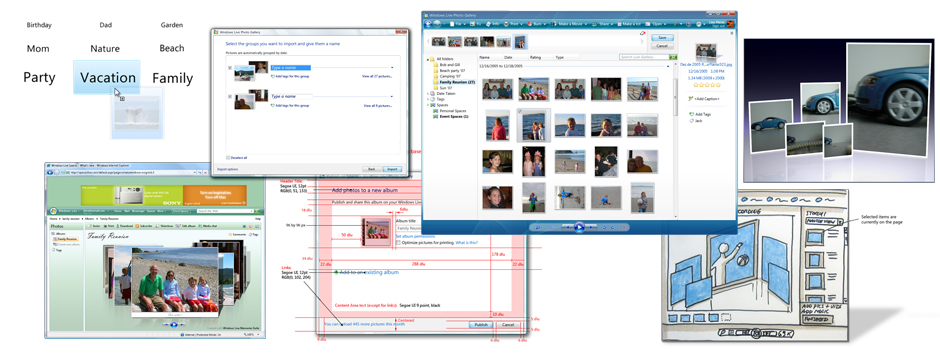Viewport: 940px width, 360px height.
Task: Uncheck the second import group checkbox
Action: click(230, 96)
